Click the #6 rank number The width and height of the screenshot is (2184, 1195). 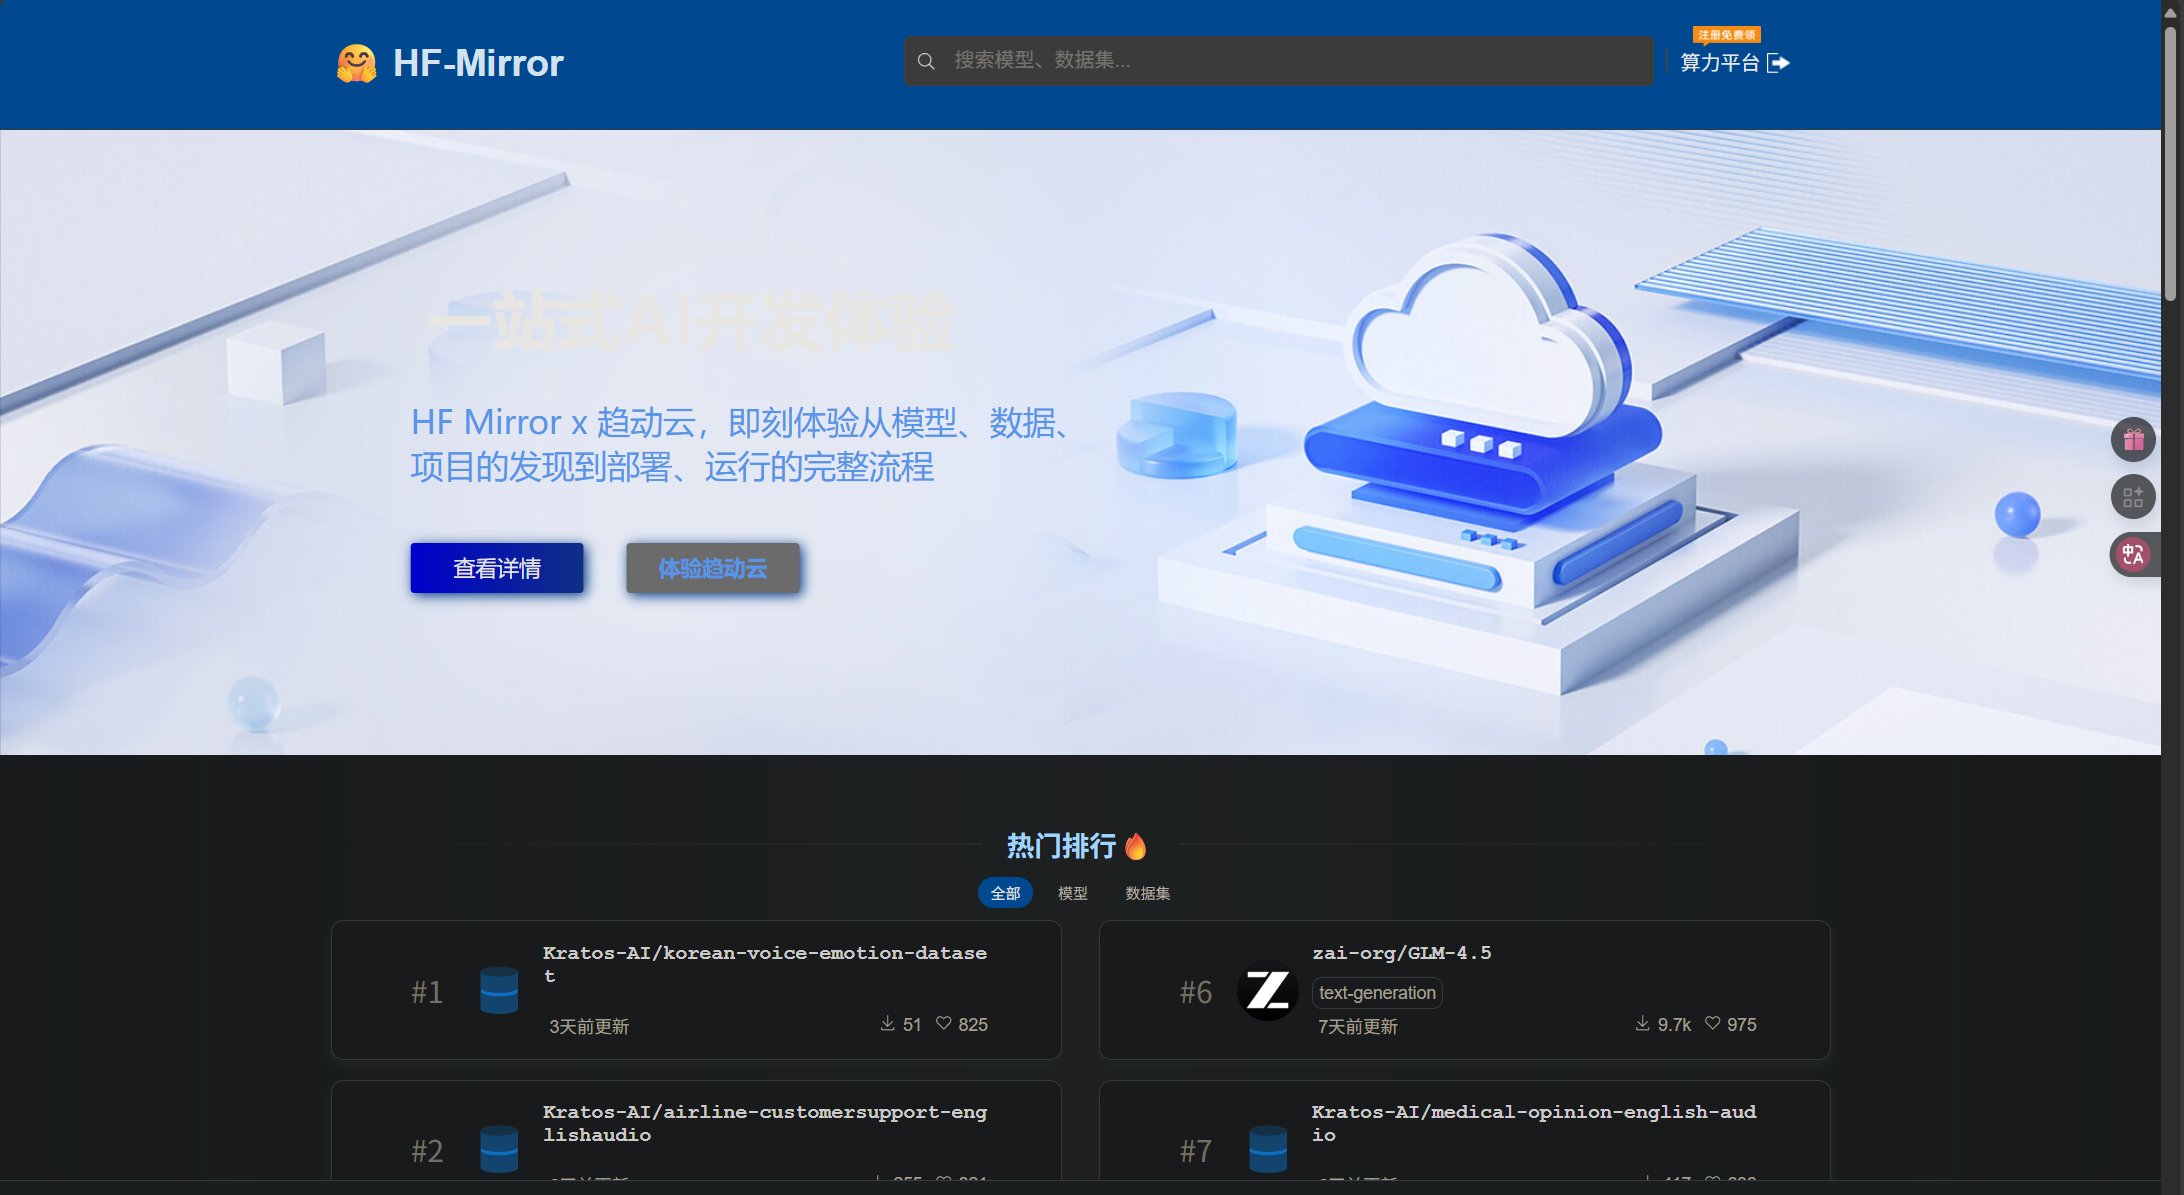point(1196,992)
